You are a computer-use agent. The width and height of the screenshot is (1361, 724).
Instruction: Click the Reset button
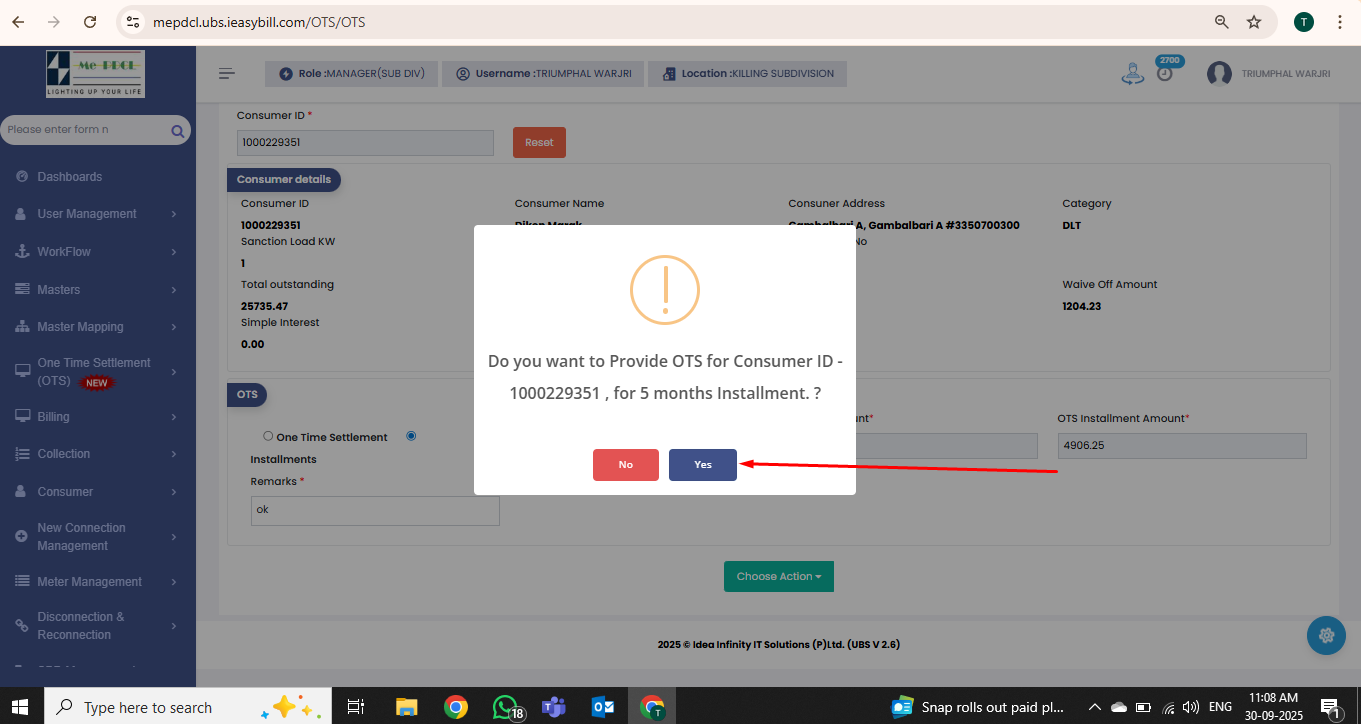539,142
